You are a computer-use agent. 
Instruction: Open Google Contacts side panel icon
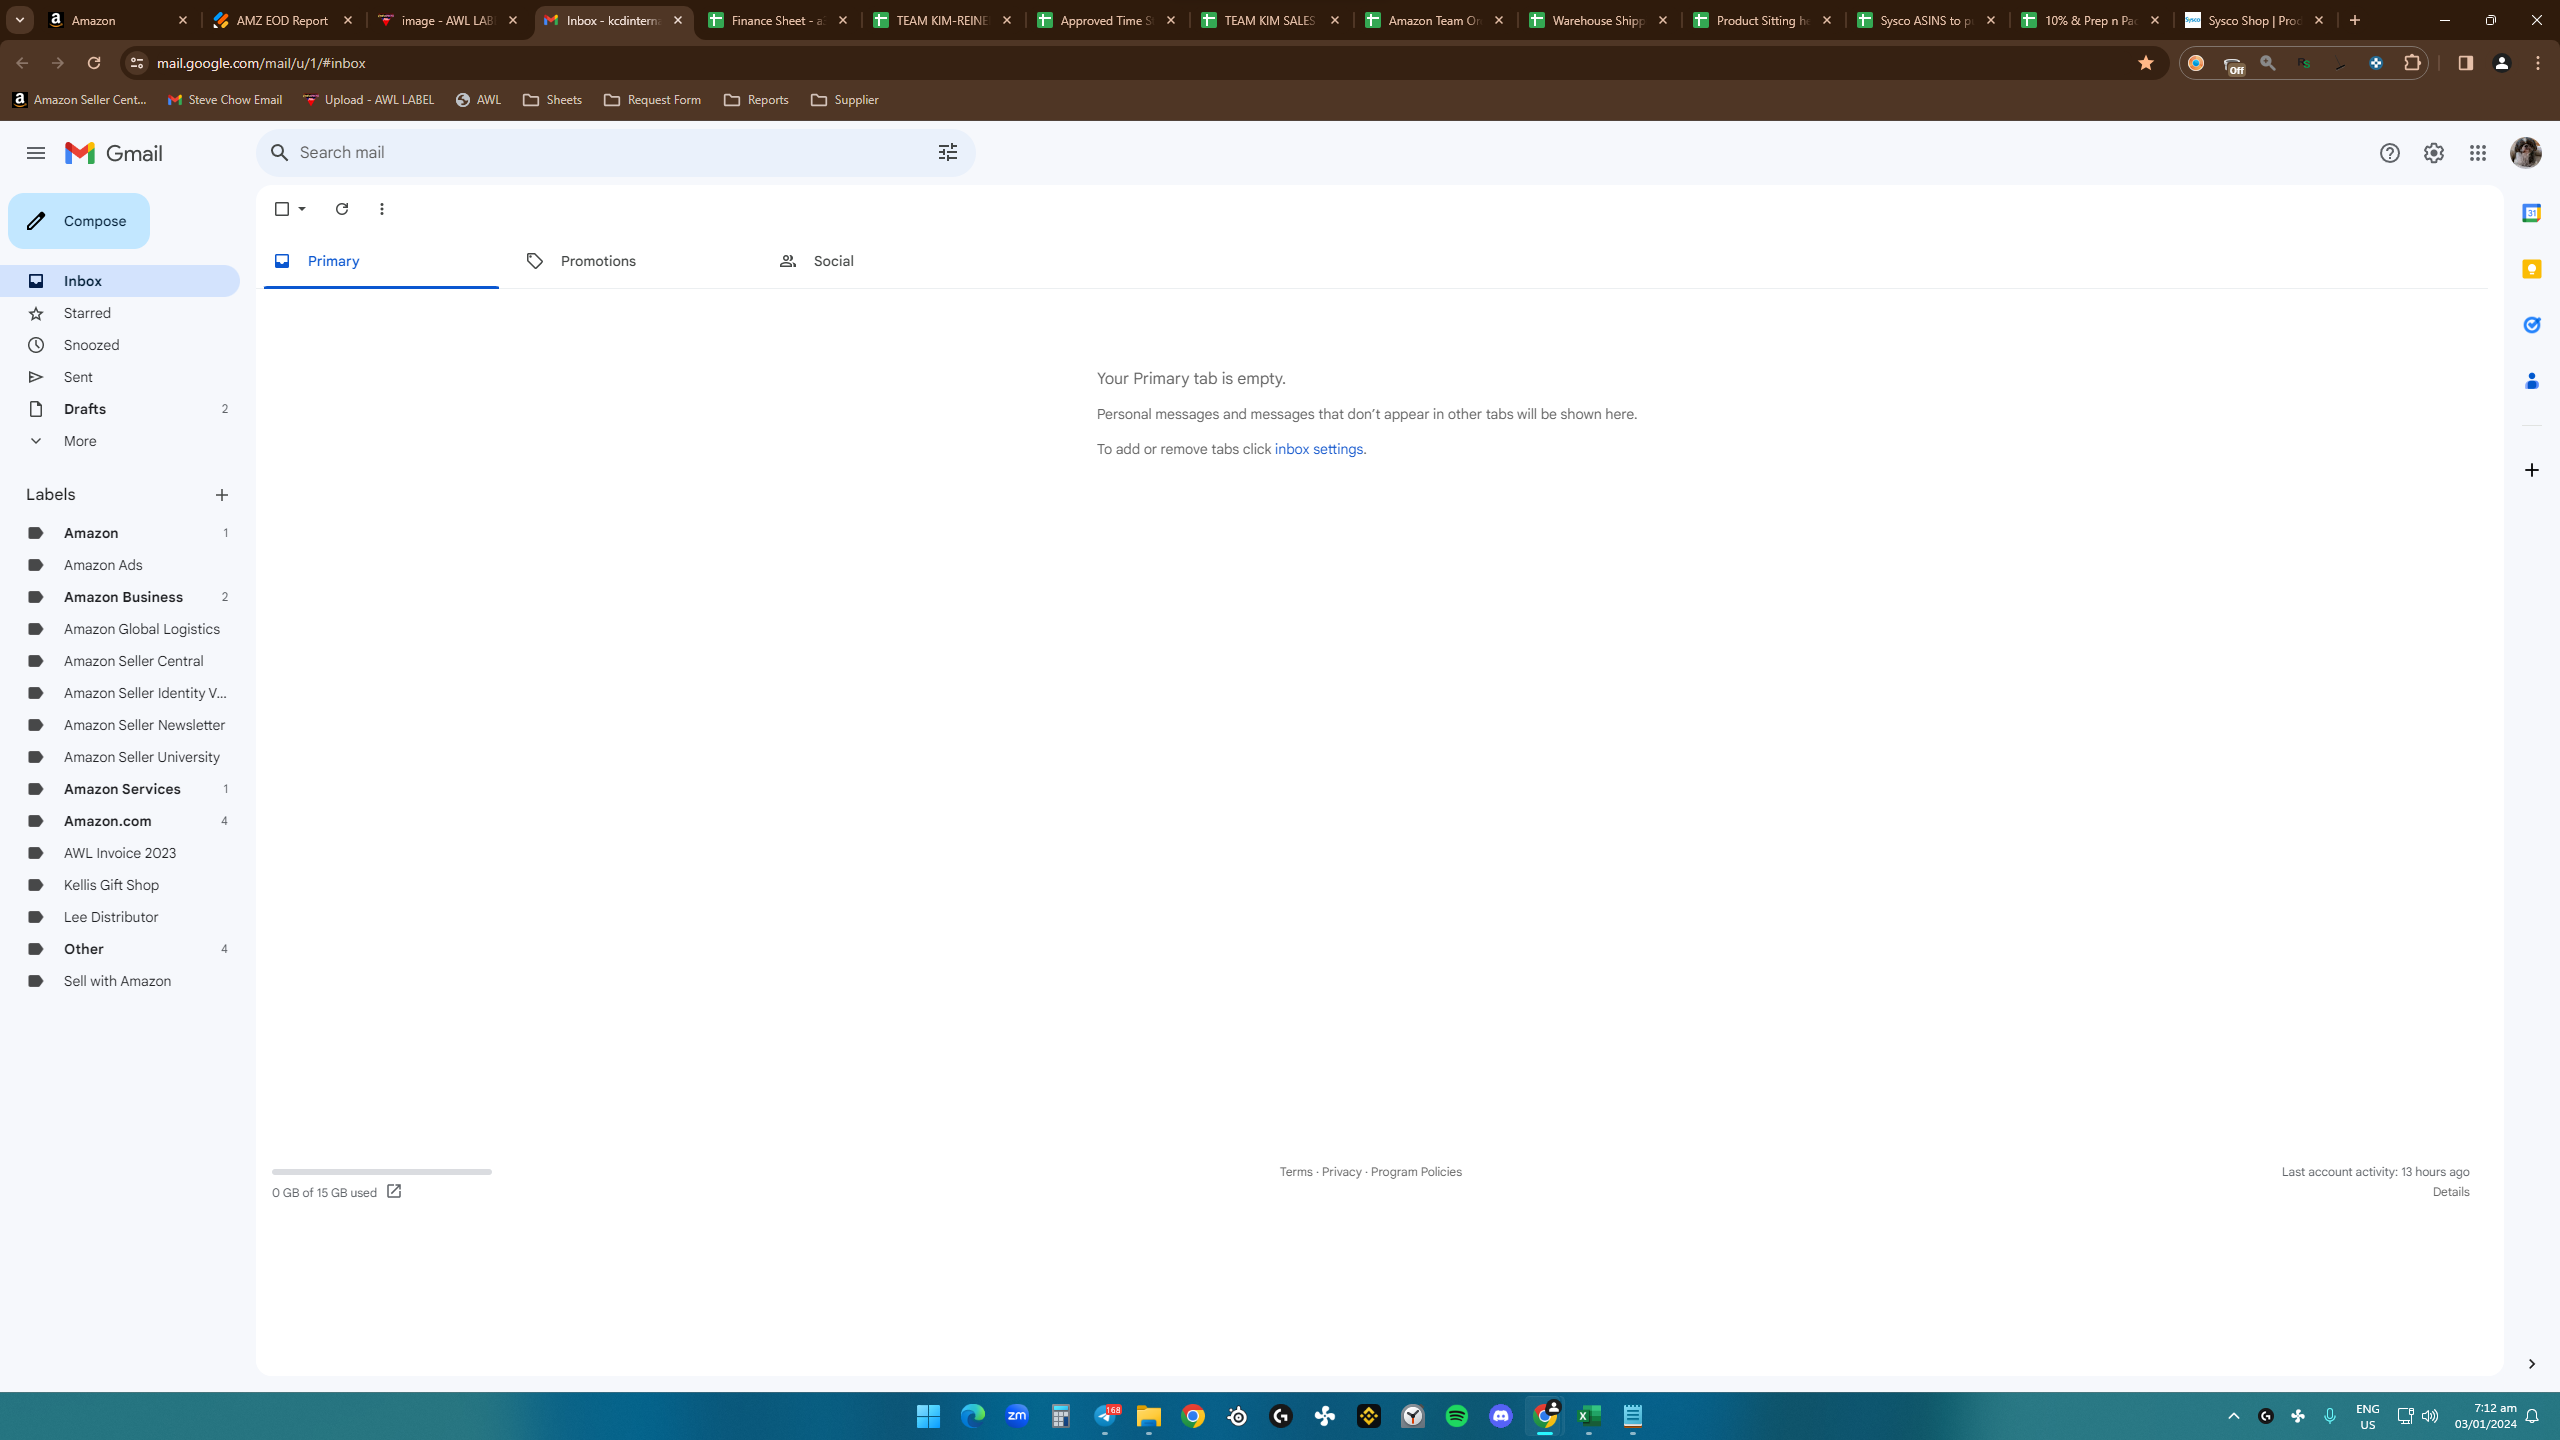[x=2531, y=381]
